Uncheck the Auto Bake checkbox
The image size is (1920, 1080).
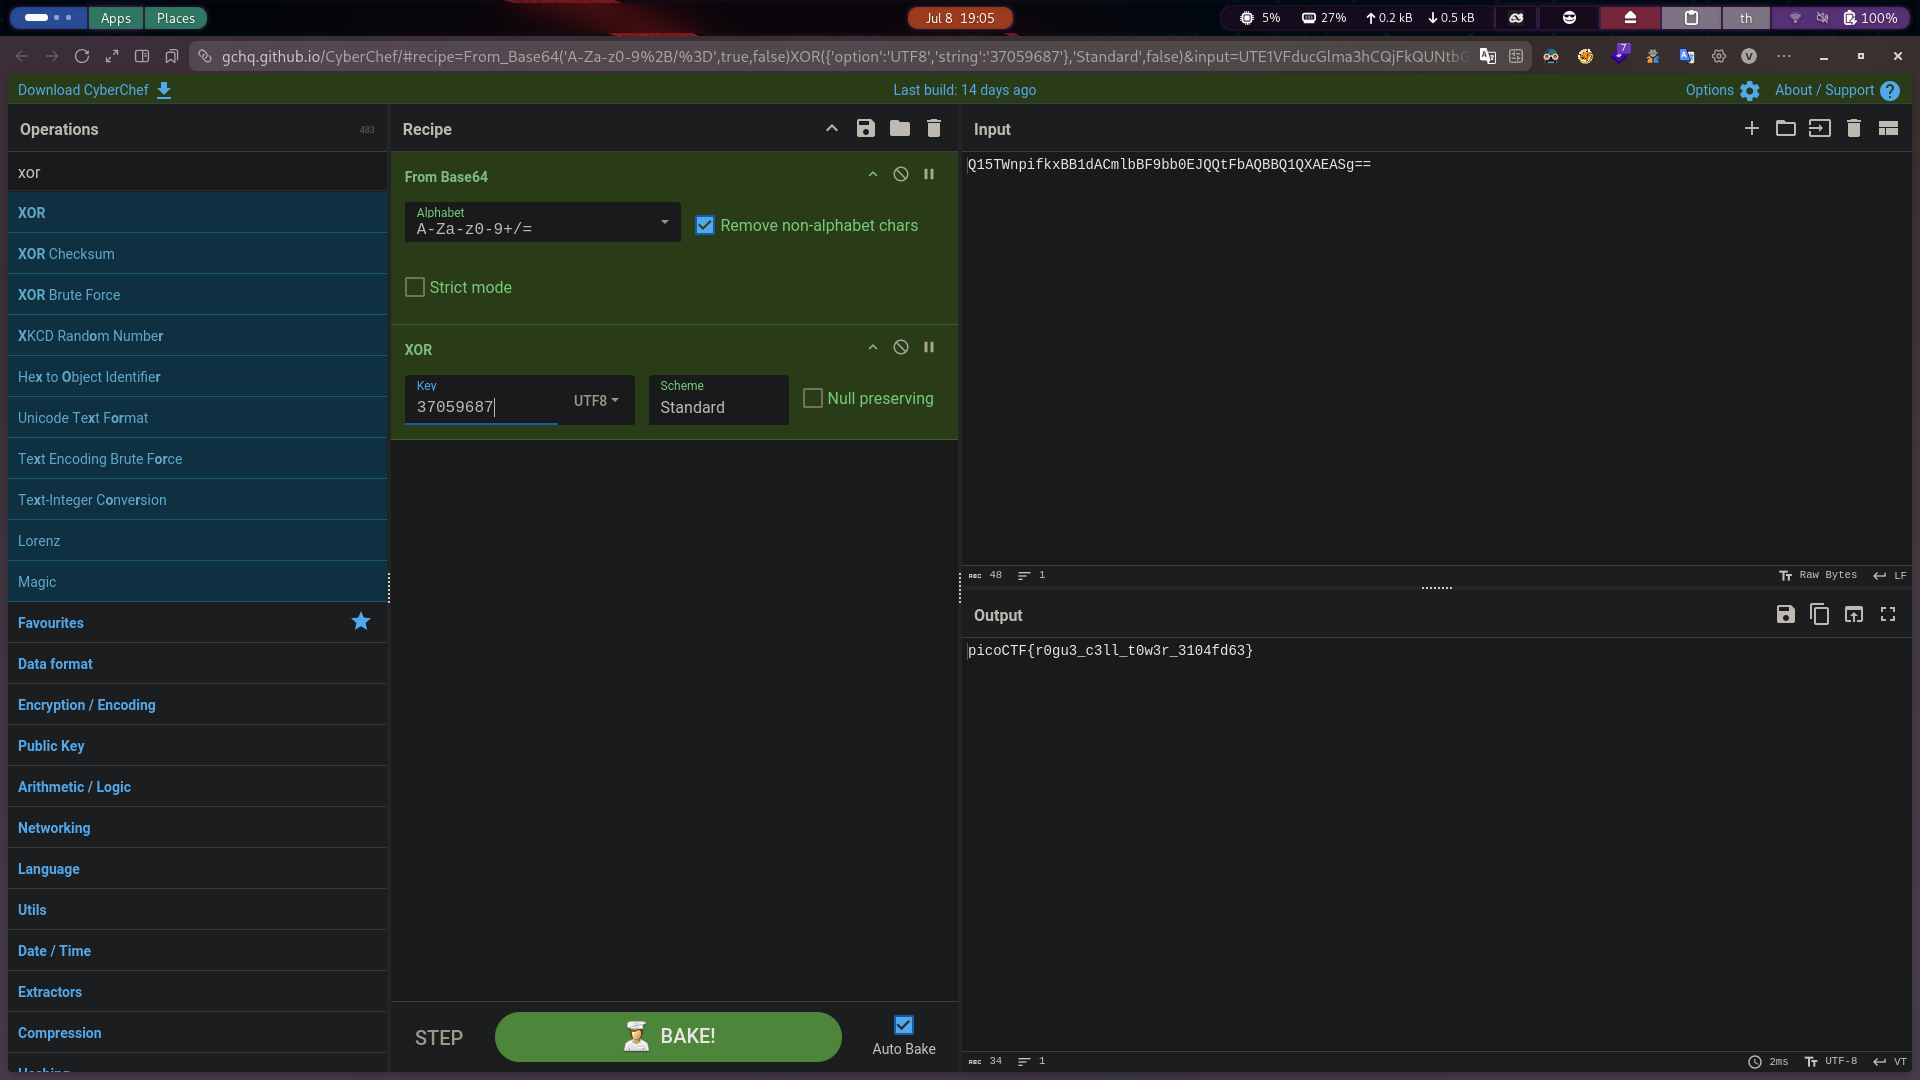904,1025
